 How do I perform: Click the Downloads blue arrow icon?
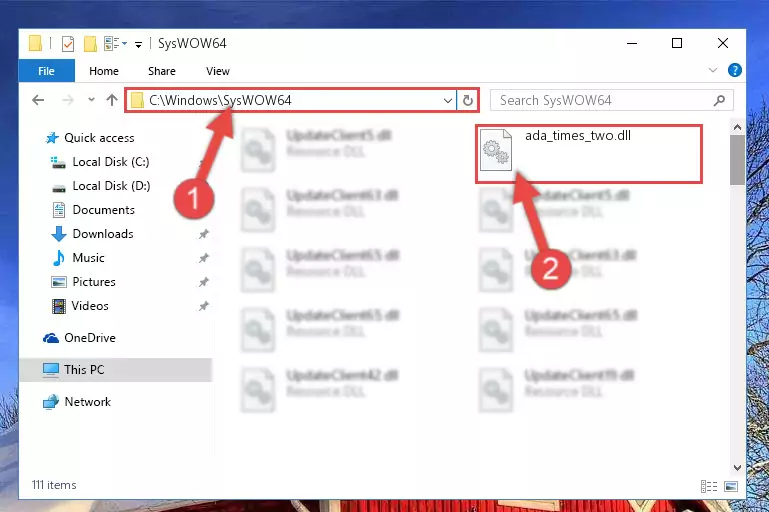point(59,234)
